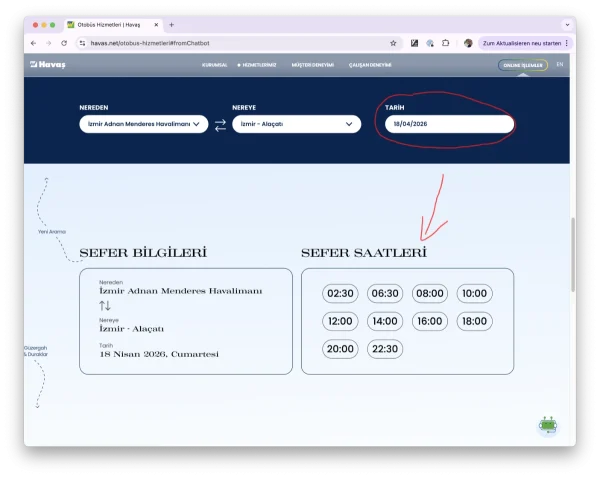Open the extensions puzzle icon
600x478 pixels.
[x=445, y=43]
